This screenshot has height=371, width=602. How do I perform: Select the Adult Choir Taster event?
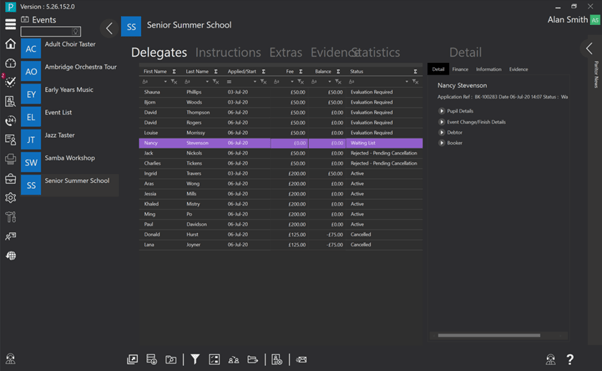70,48
